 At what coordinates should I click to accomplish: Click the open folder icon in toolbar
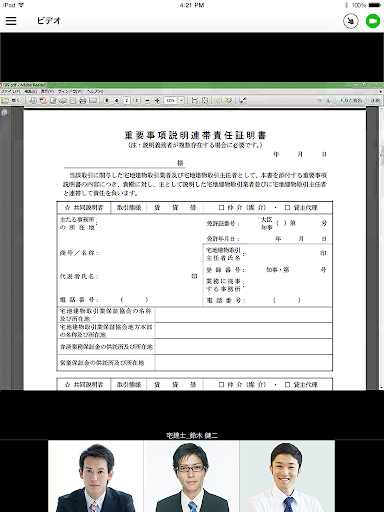(5, 100)
